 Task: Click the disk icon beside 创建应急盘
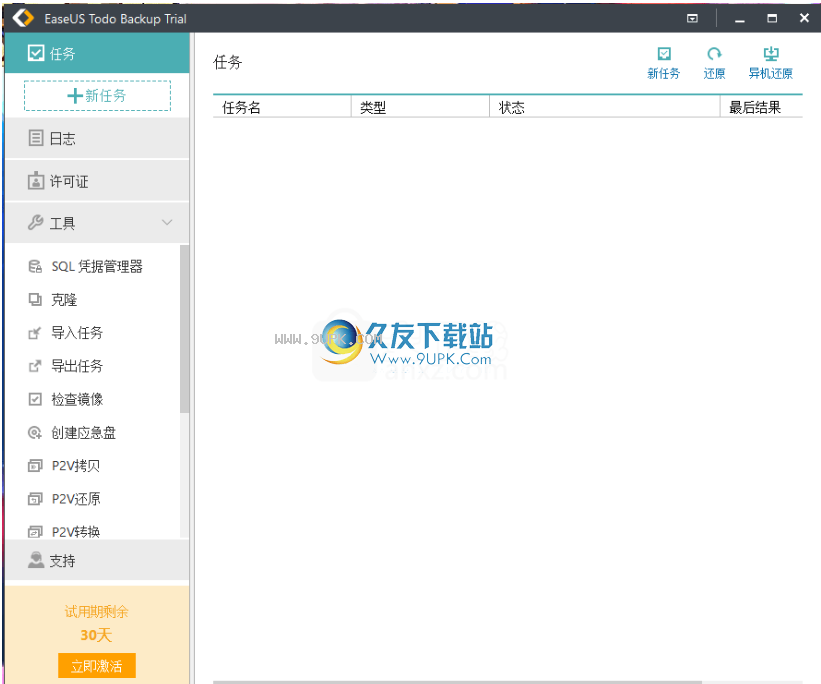coord(35,433)
